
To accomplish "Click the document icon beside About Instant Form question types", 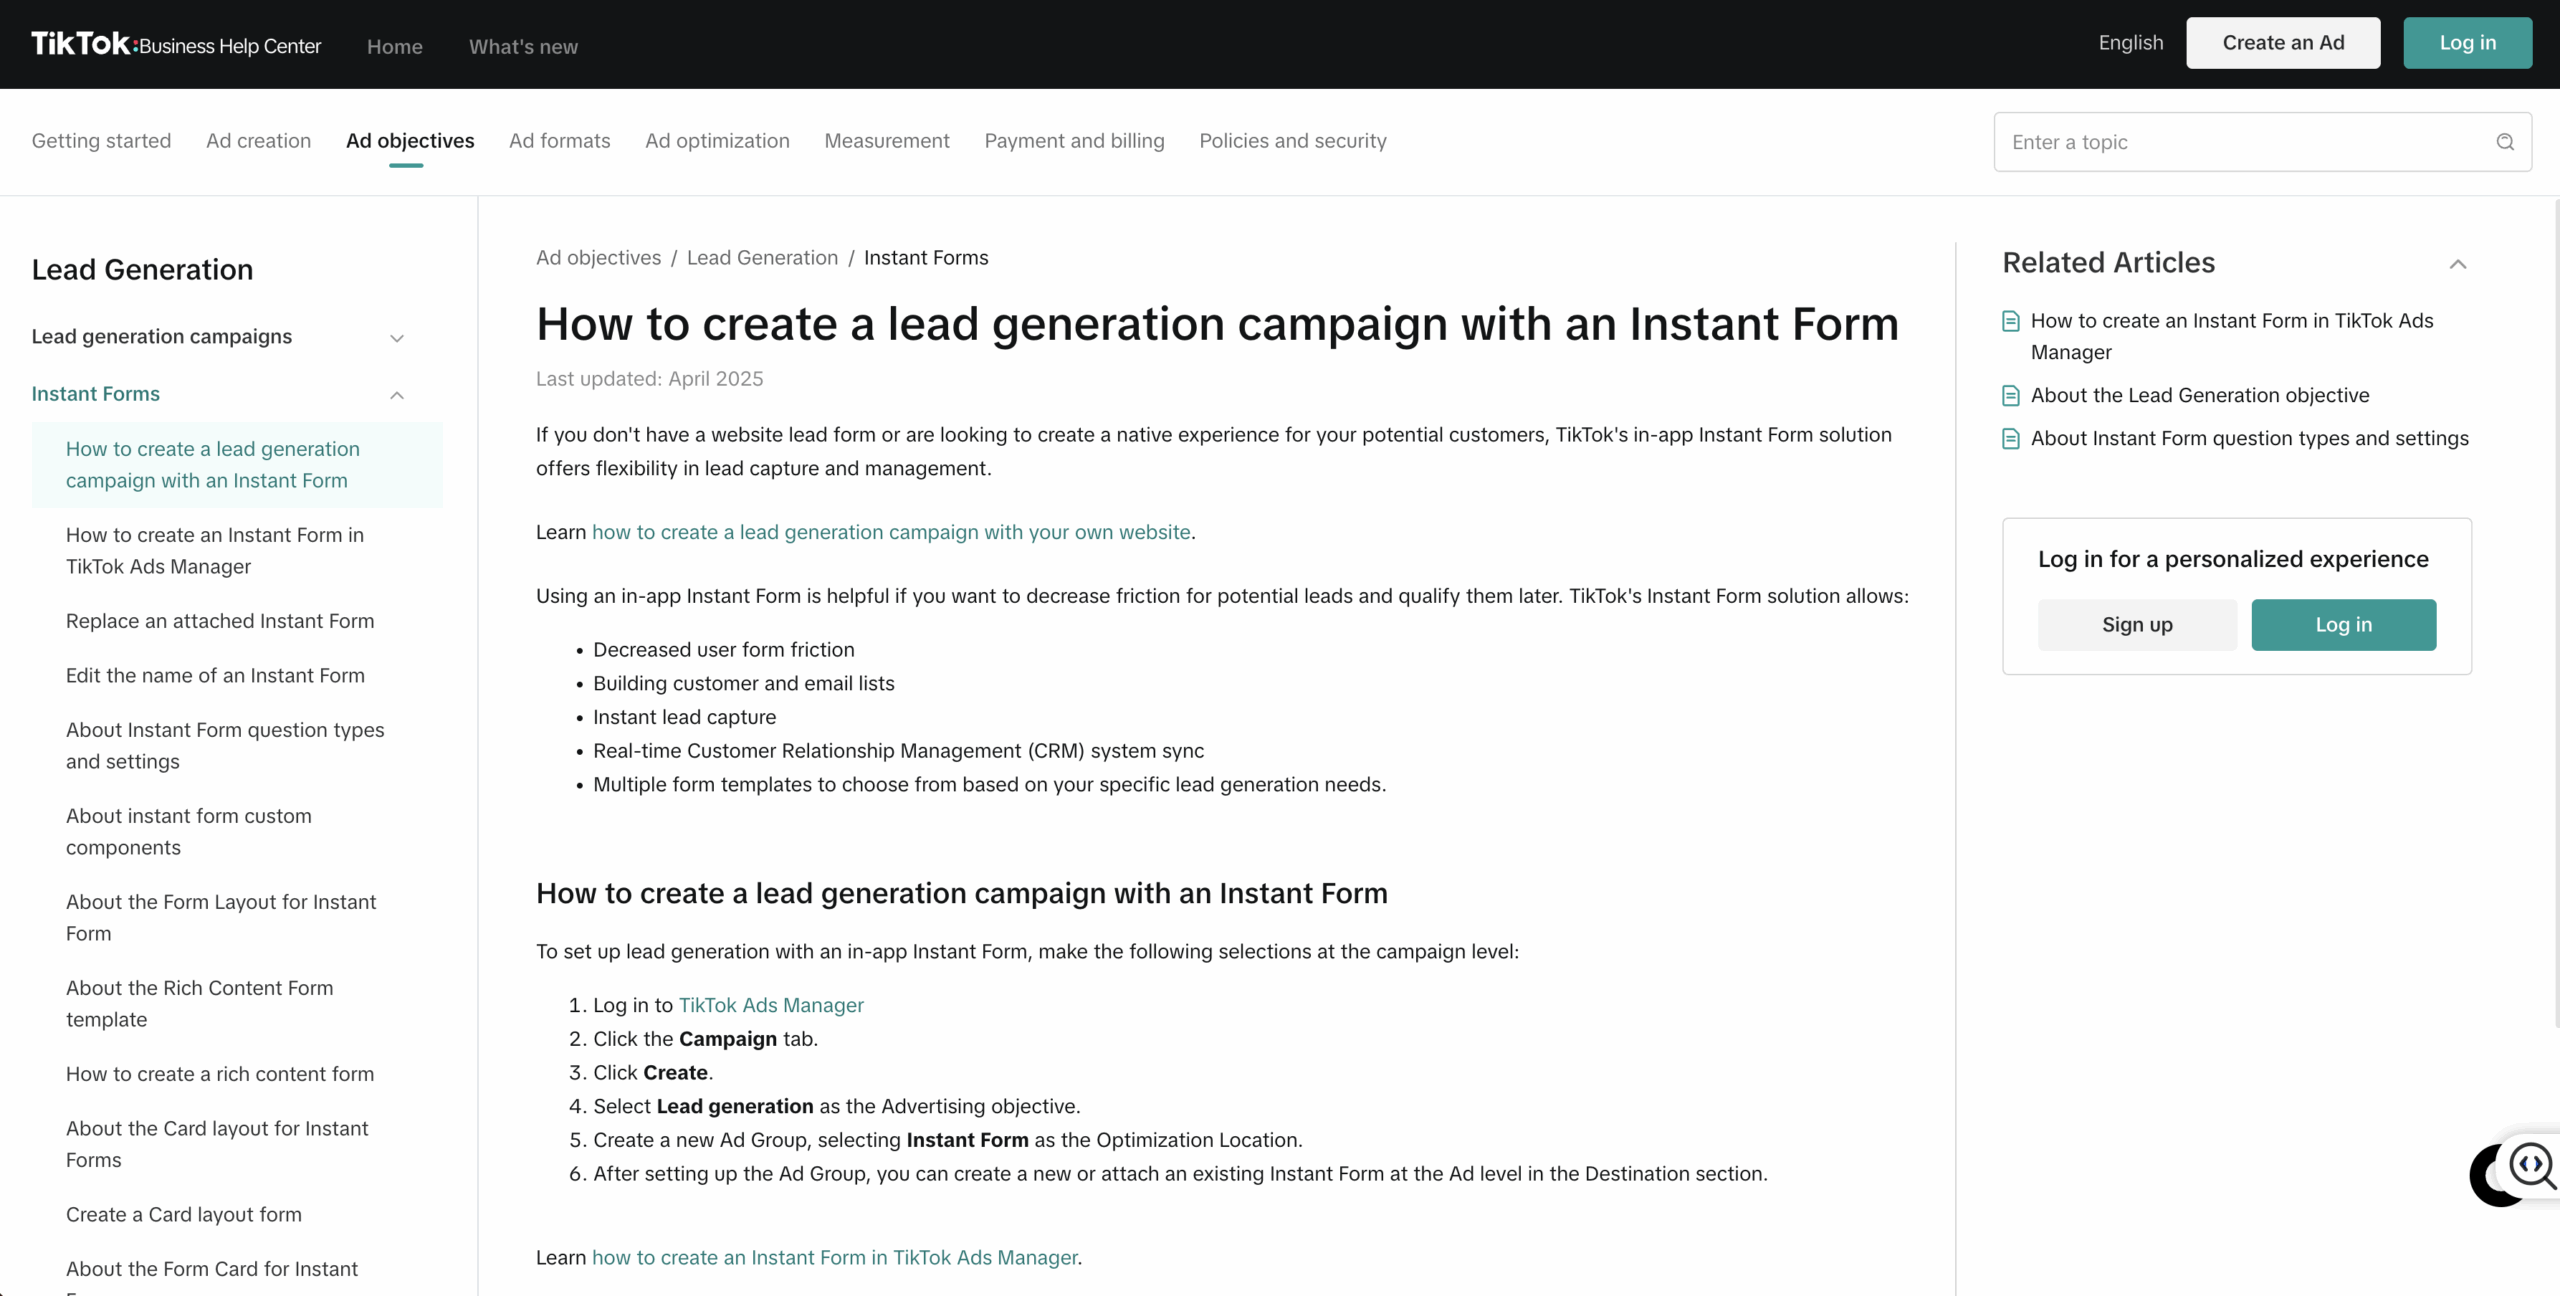I will pos(2010,439).
